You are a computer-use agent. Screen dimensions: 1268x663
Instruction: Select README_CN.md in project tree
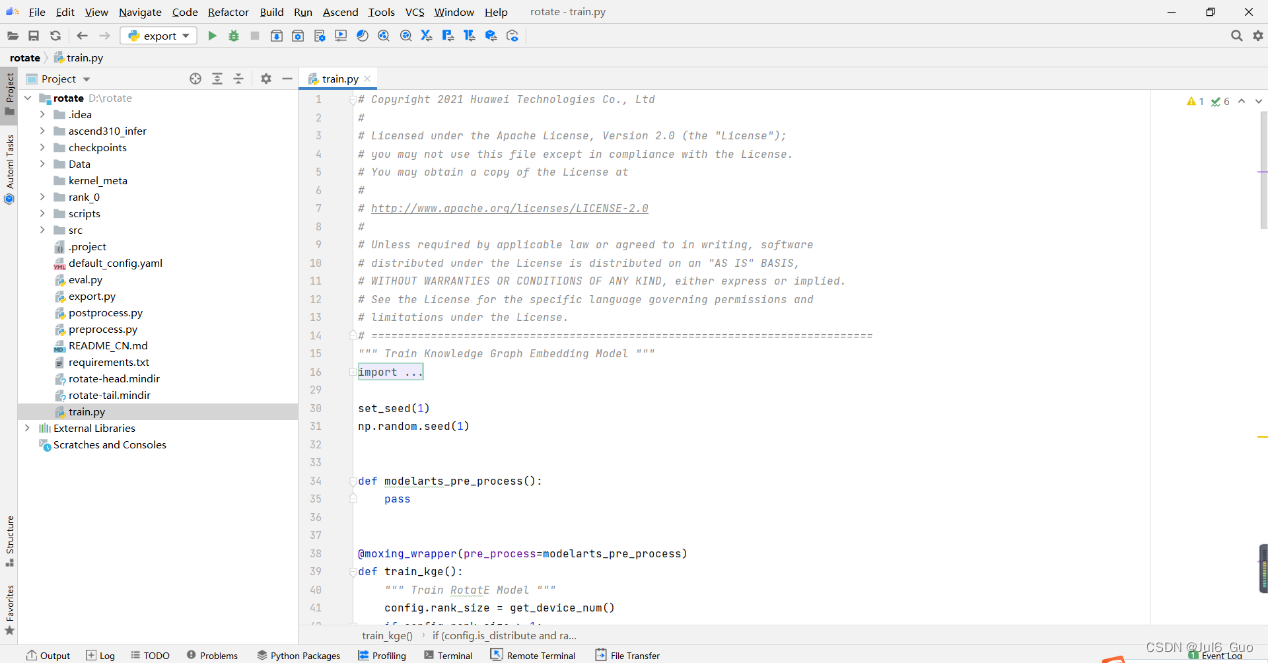click(108, 346)
